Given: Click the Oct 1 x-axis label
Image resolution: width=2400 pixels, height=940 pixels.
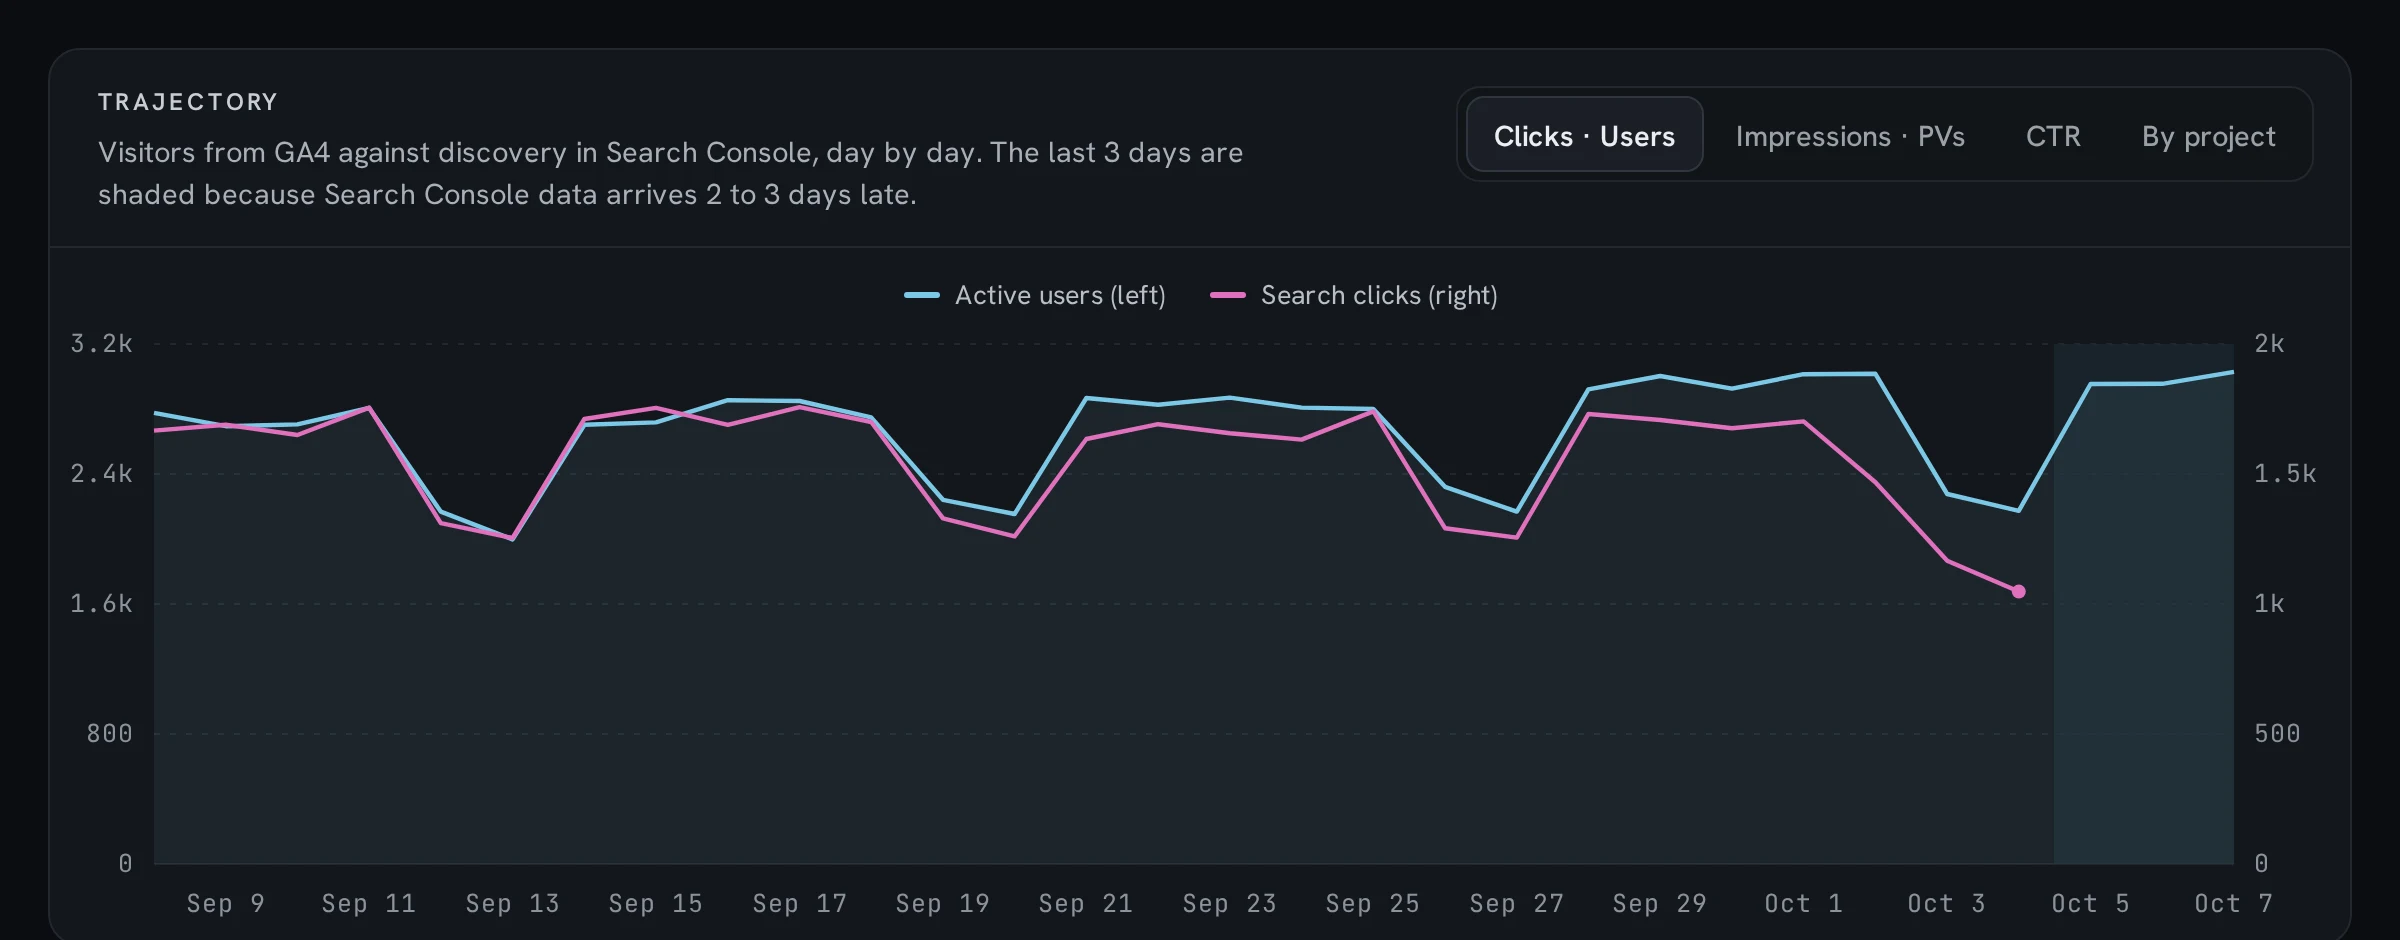Looking at the screenshot, I should [1803, 903].
